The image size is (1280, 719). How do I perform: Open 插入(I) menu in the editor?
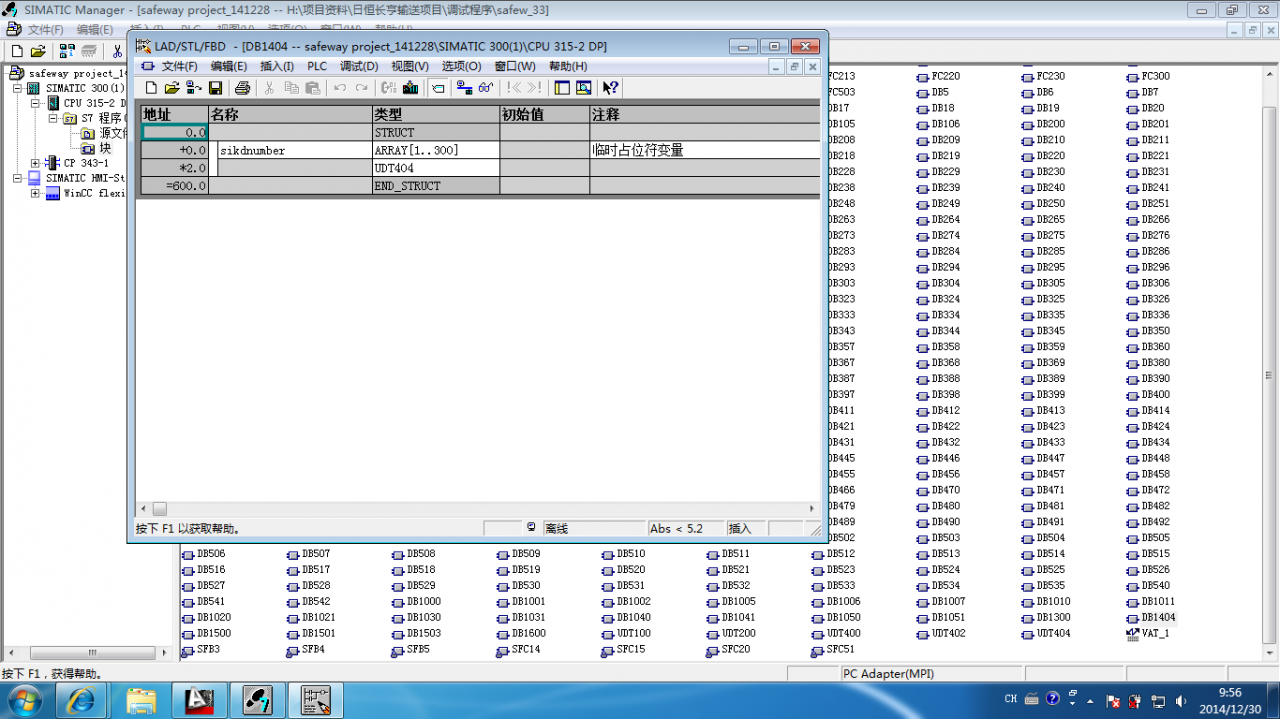pyautogui.click(x=277, y=66)
